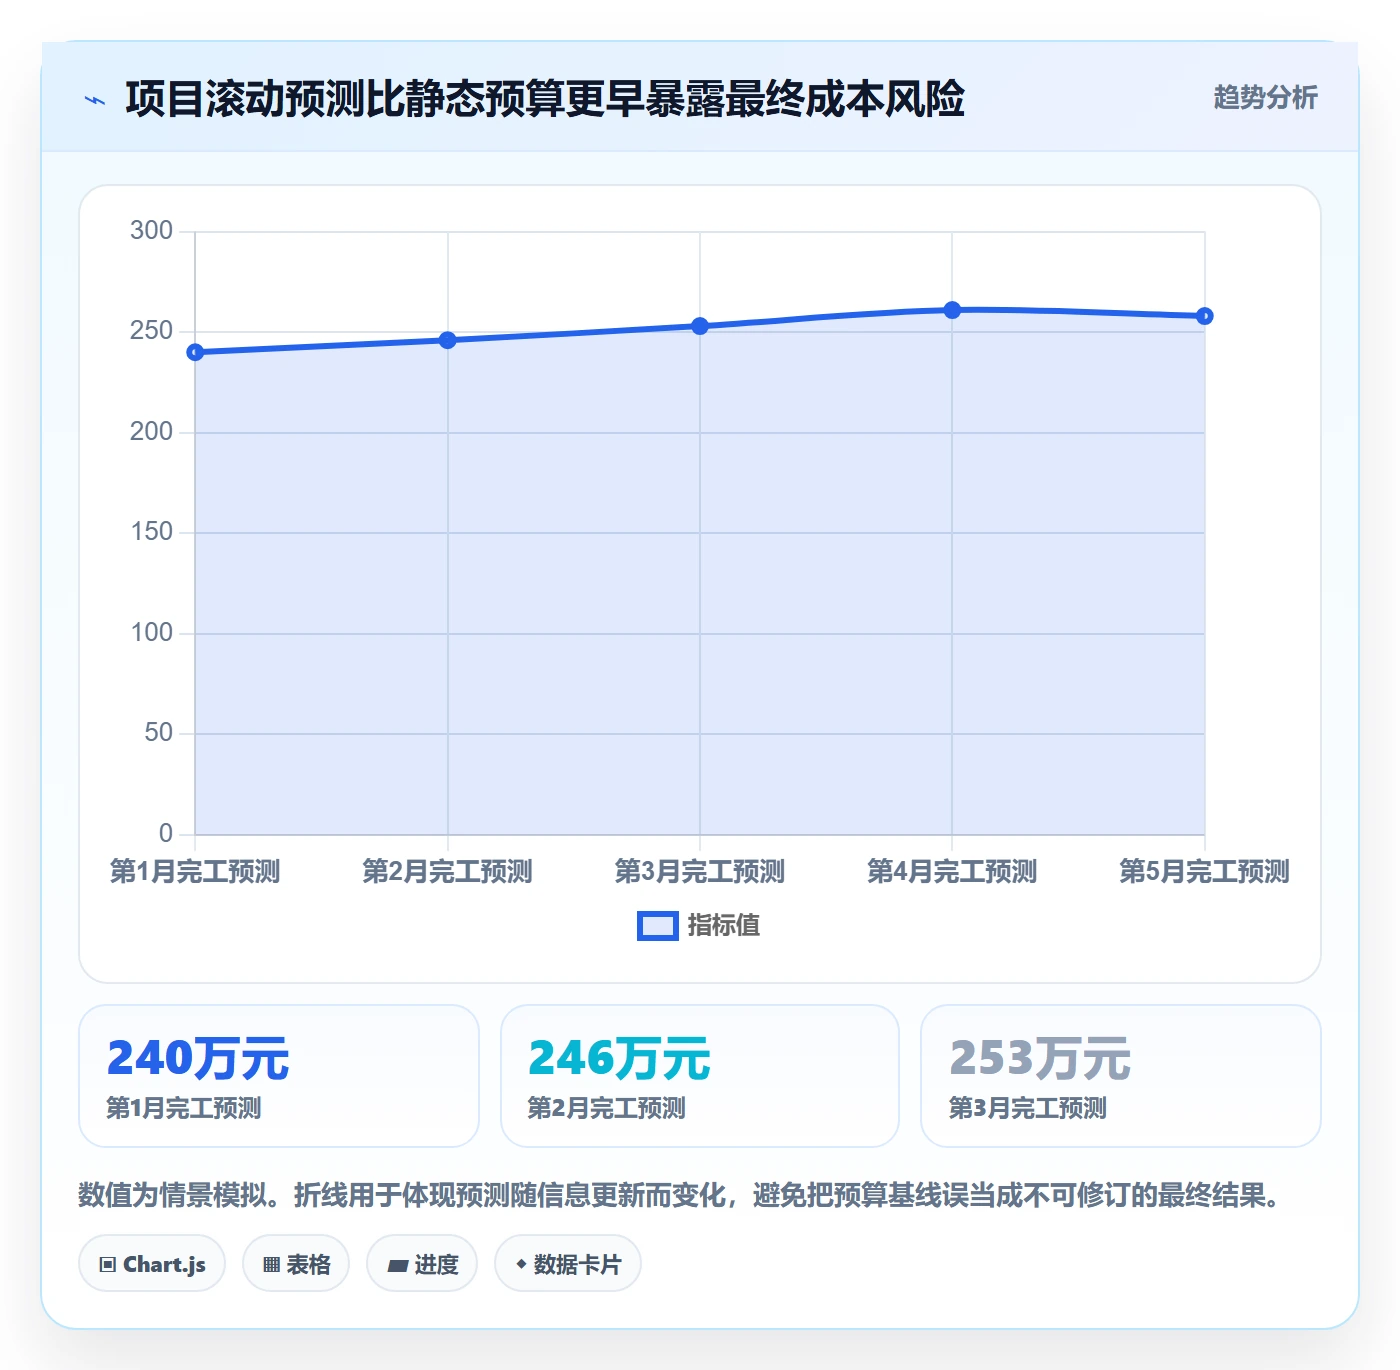Click the y-axis value 300
Image resolution: width=1400 pixels, height=1370 pixels.
click(x=152, y=231)
